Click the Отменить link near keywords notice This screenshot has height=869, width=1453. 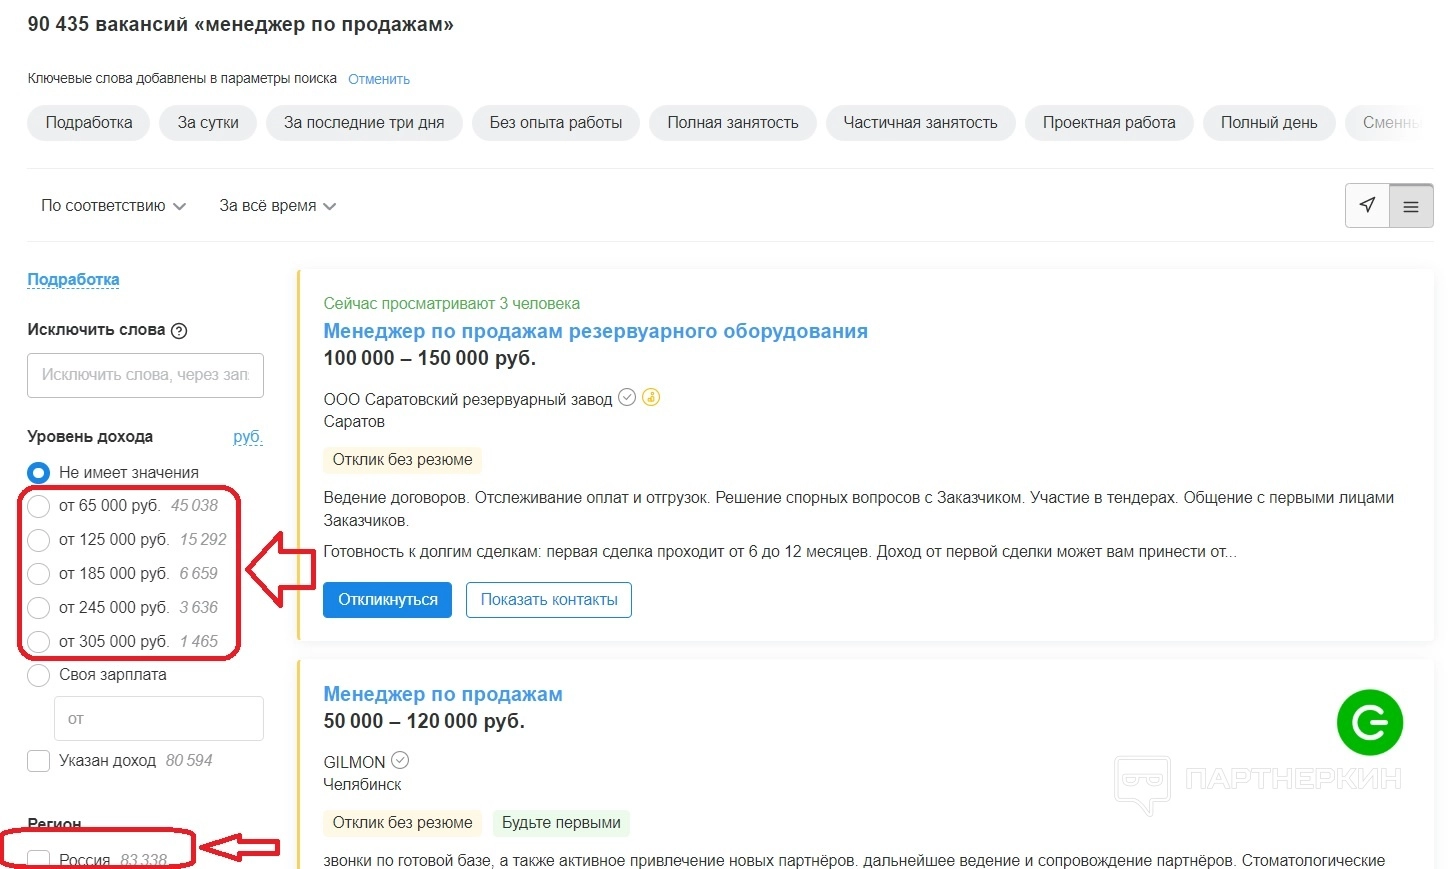coord(379,79)
